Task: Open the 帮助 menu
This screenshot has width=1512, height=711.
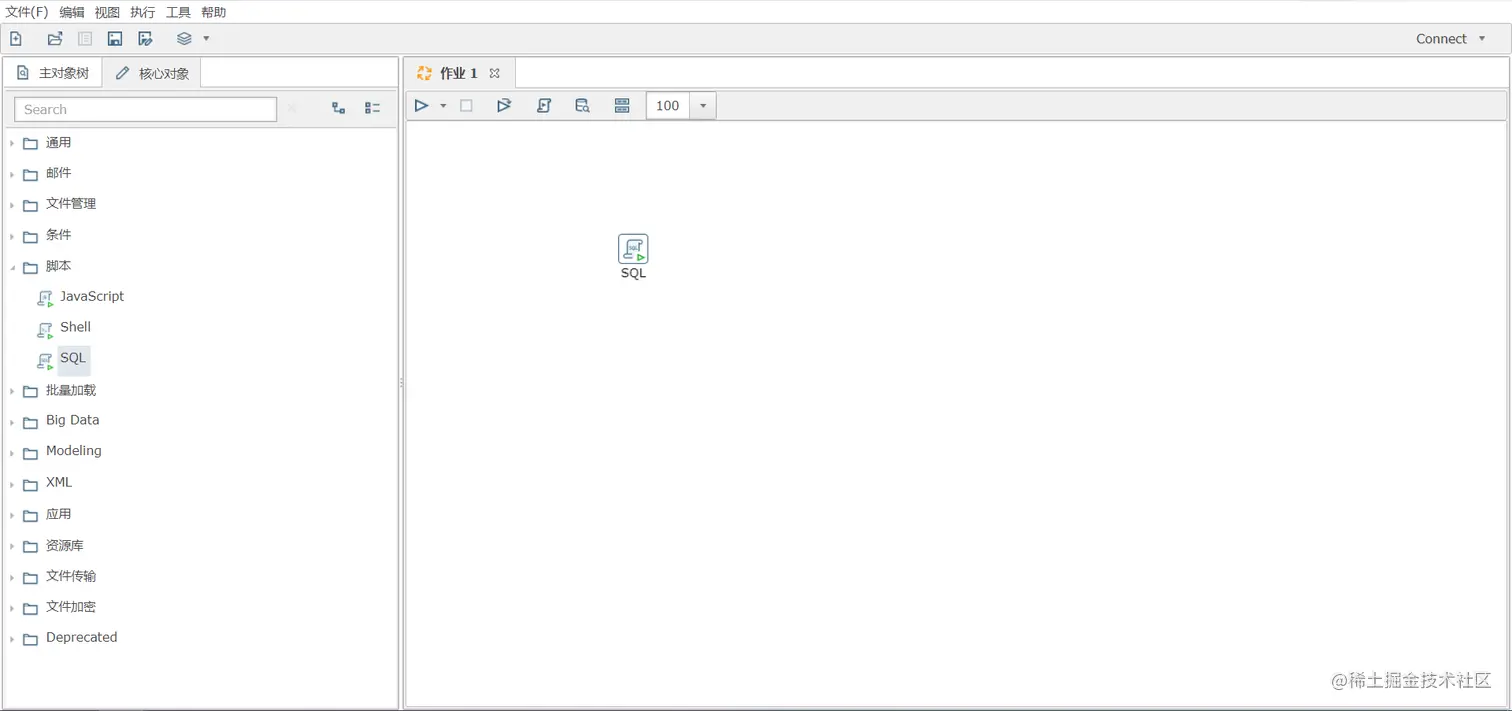Action: tap(214, 12)
